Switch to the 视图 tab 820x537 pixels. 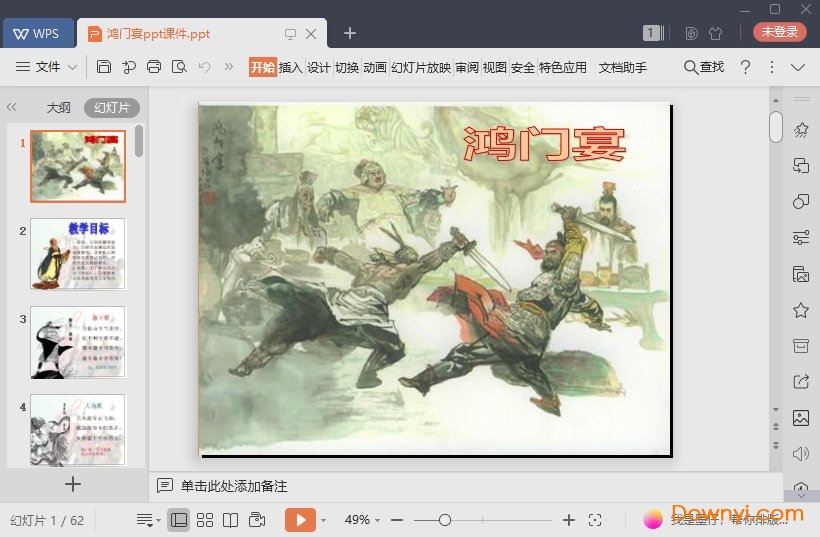pyautogui.click(x=495, y=67)
